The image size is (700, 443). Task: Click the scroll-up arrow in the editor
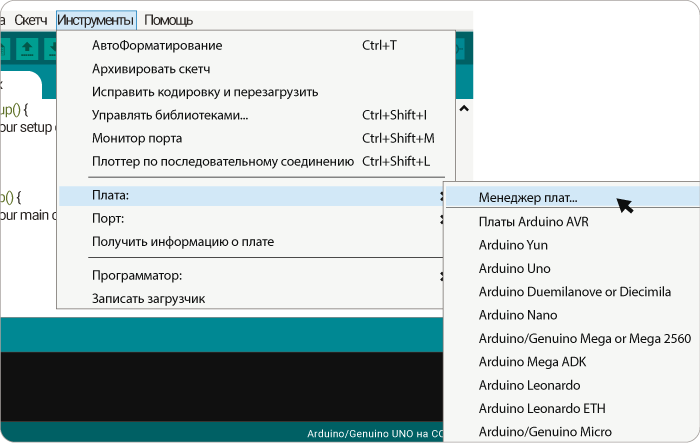tap(464, 109)
